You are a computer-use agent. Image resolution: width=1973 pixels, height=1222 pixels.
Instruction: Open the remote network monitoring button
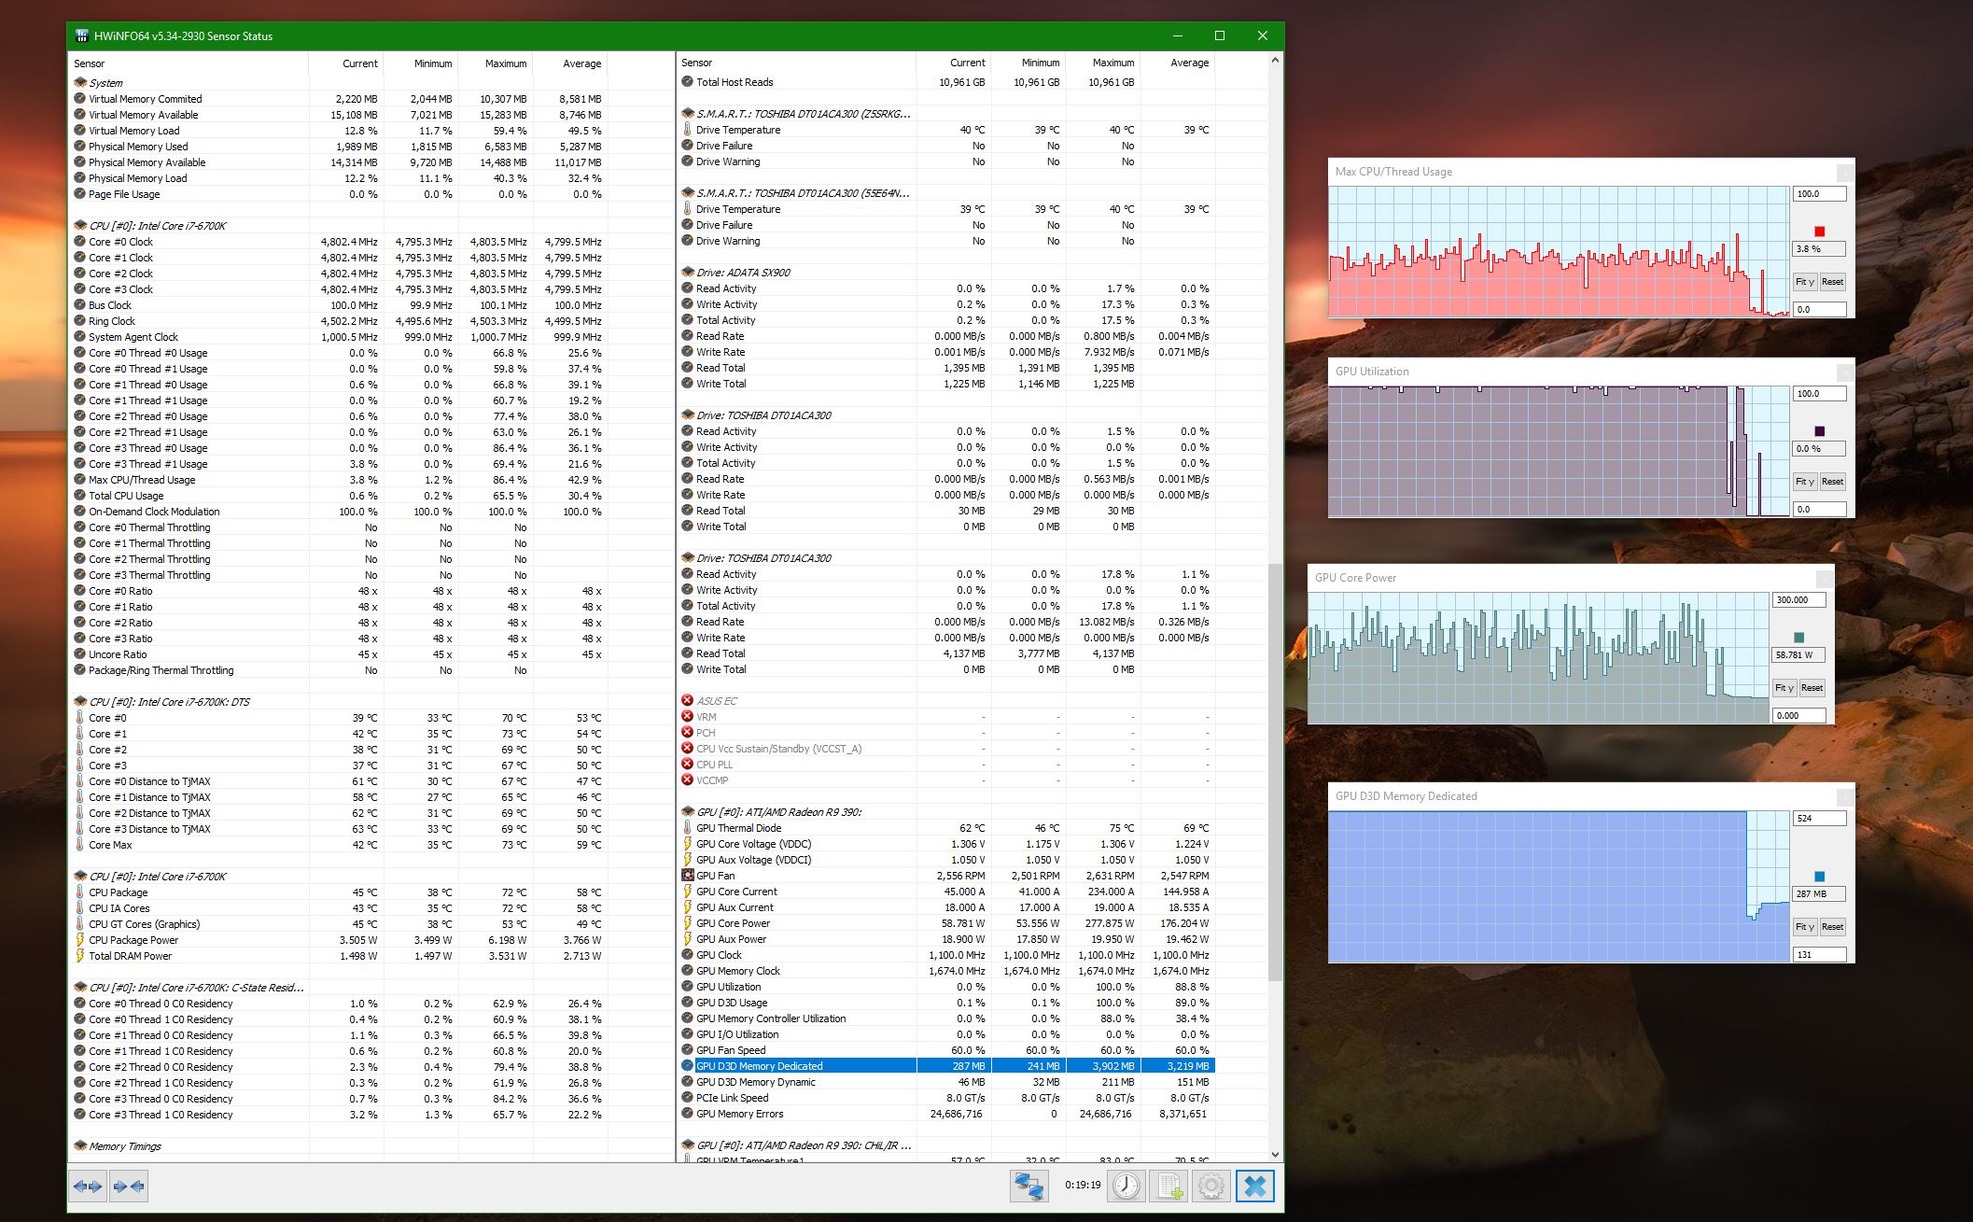[x=1028, y=1186]
